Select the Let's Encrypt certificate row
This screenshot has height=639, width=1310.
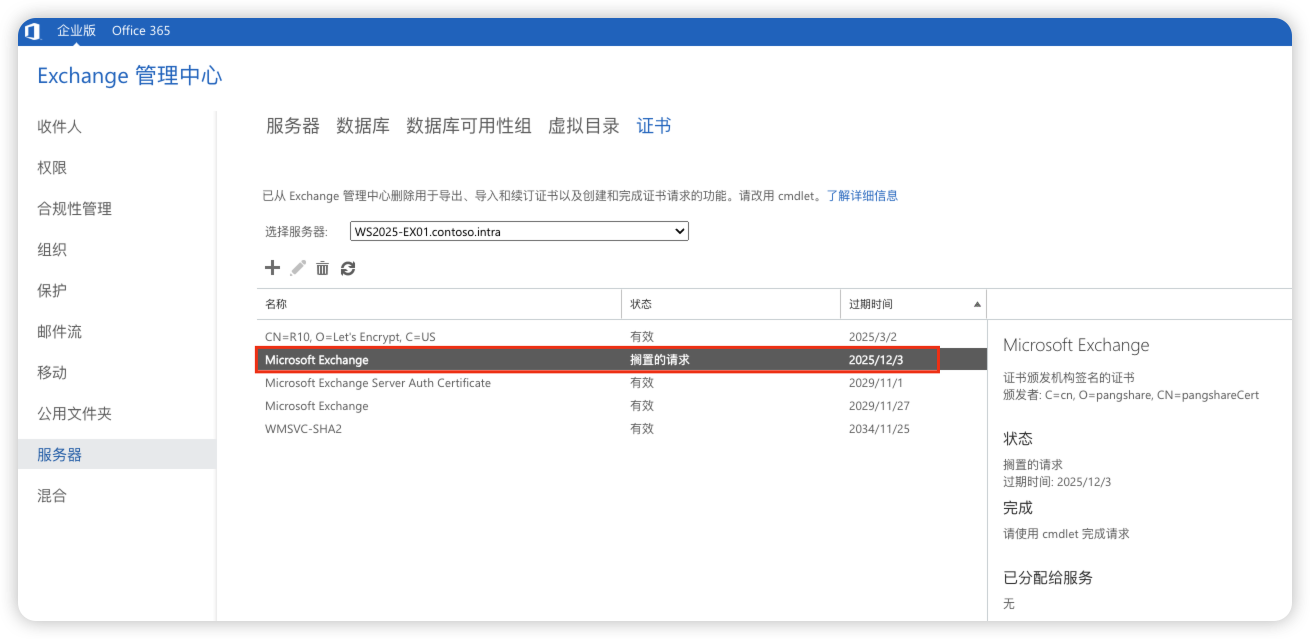pos(350,337)
